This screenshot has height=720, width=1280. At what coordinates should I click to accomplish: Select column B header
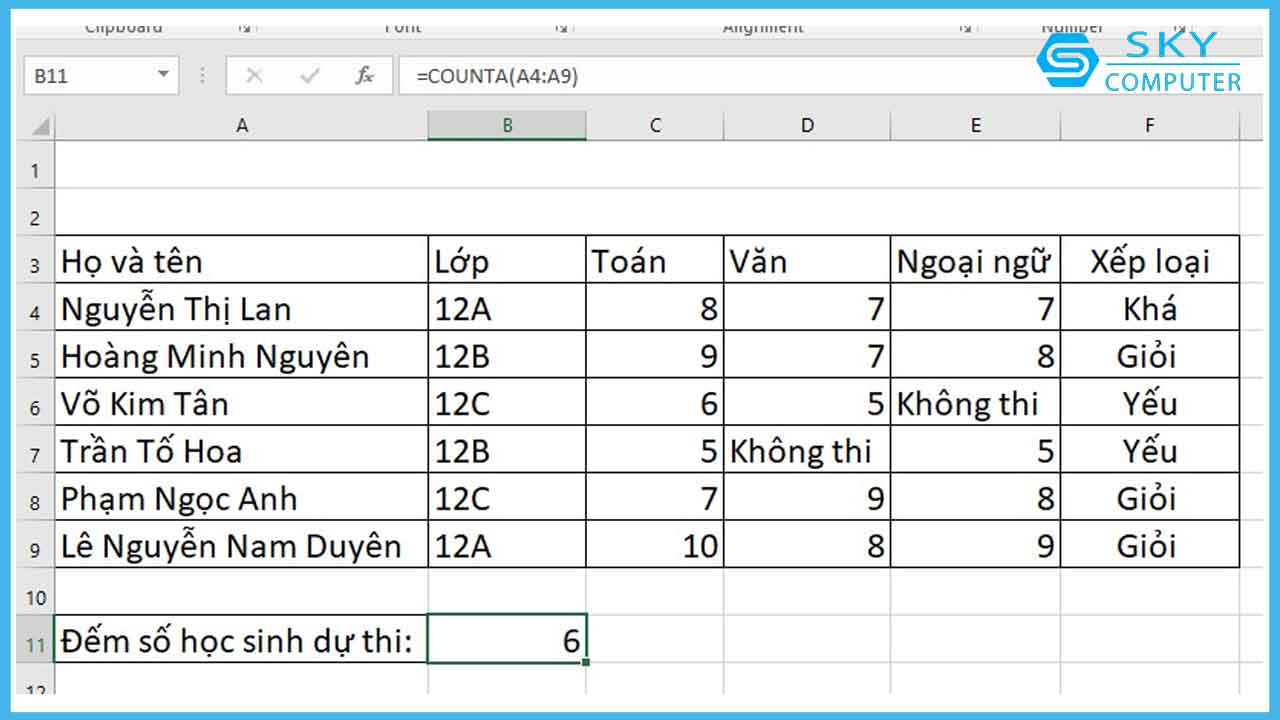point(507,126)
